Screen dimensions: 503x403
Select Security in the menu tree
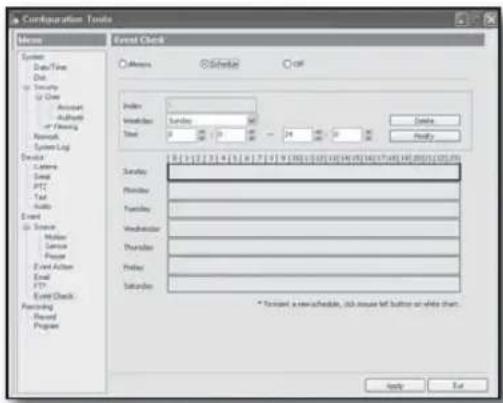[x=46, y=87]
